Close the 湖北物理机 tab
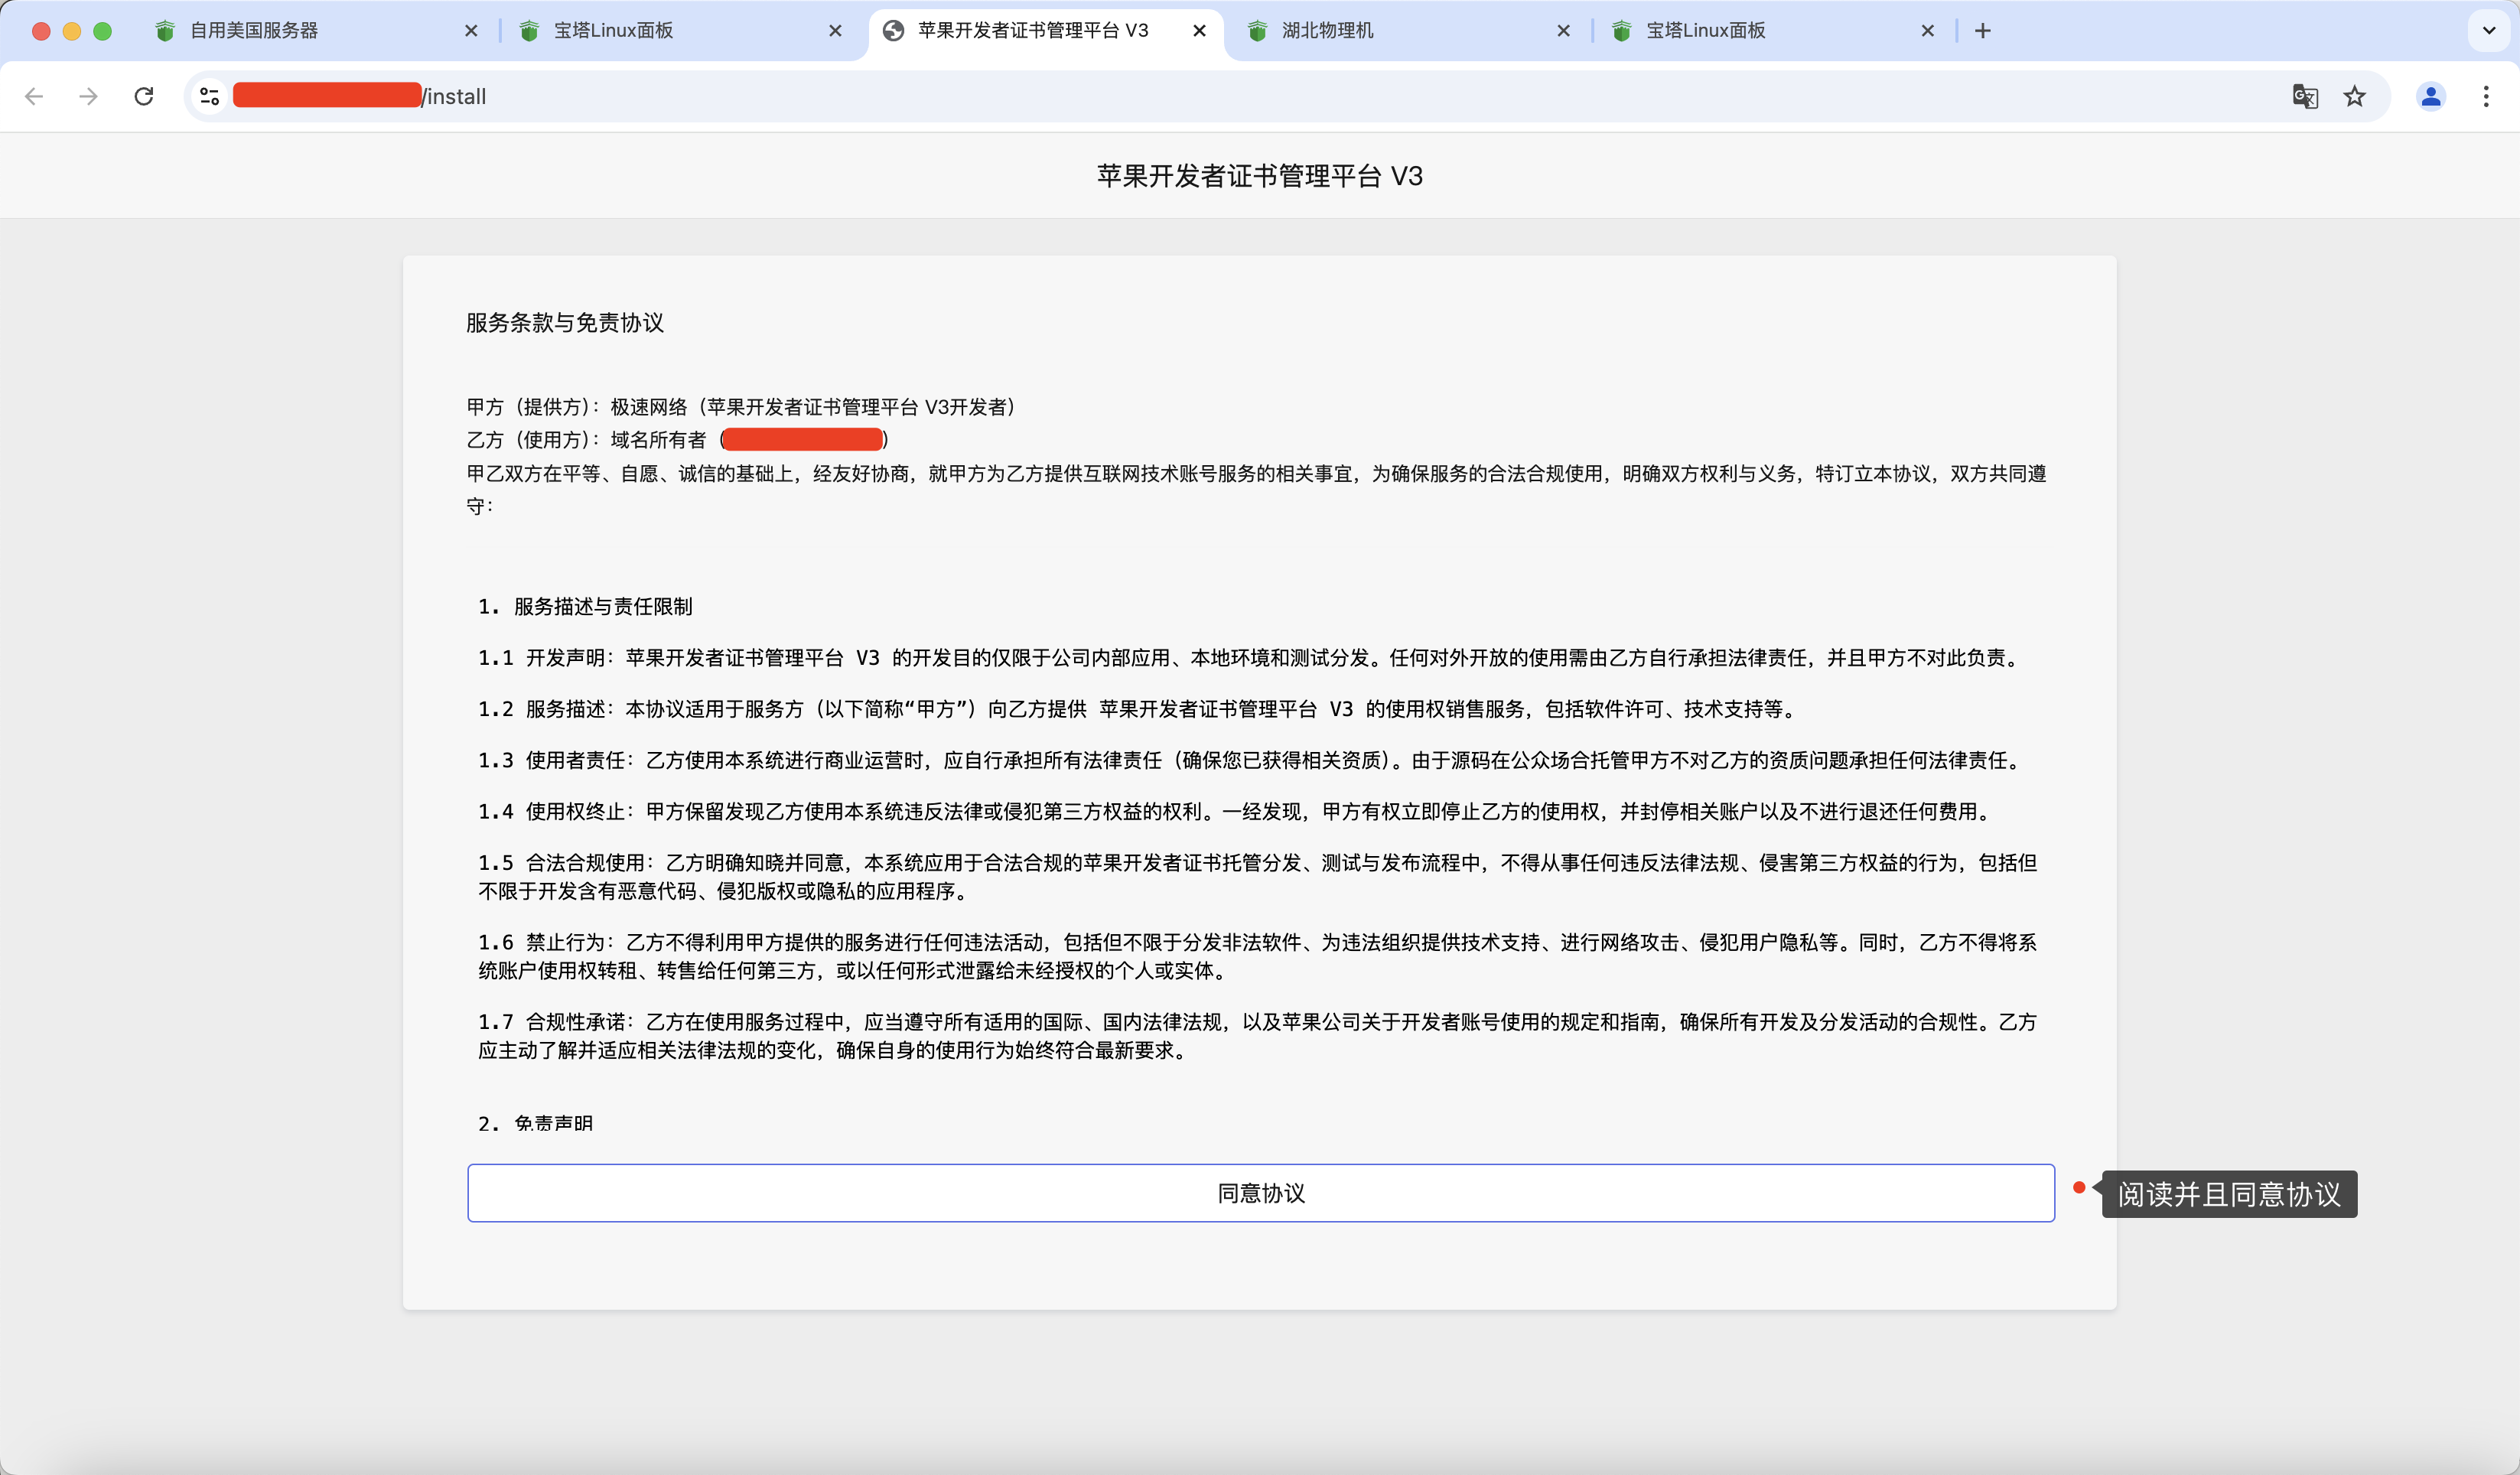The width and height of the screenshot is (2520, 1475). click(1563, 31)
